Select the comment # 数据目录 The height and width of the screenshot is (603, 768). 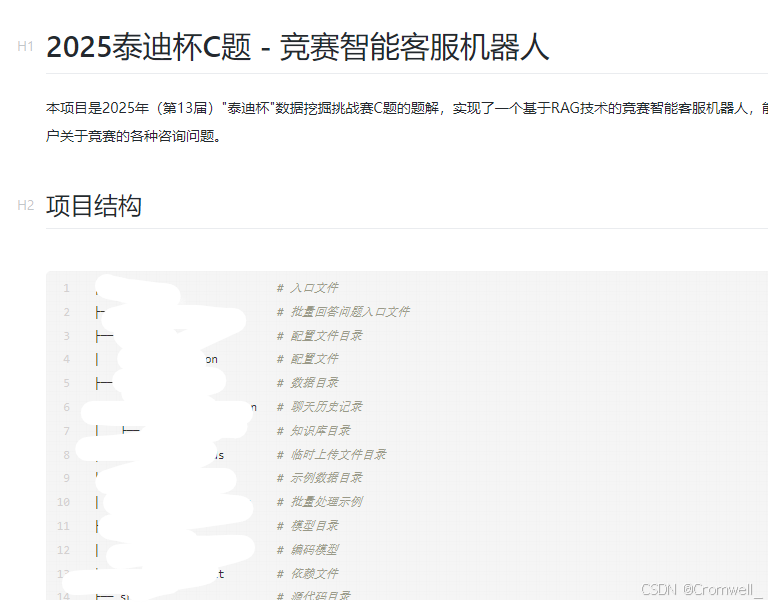308,383
